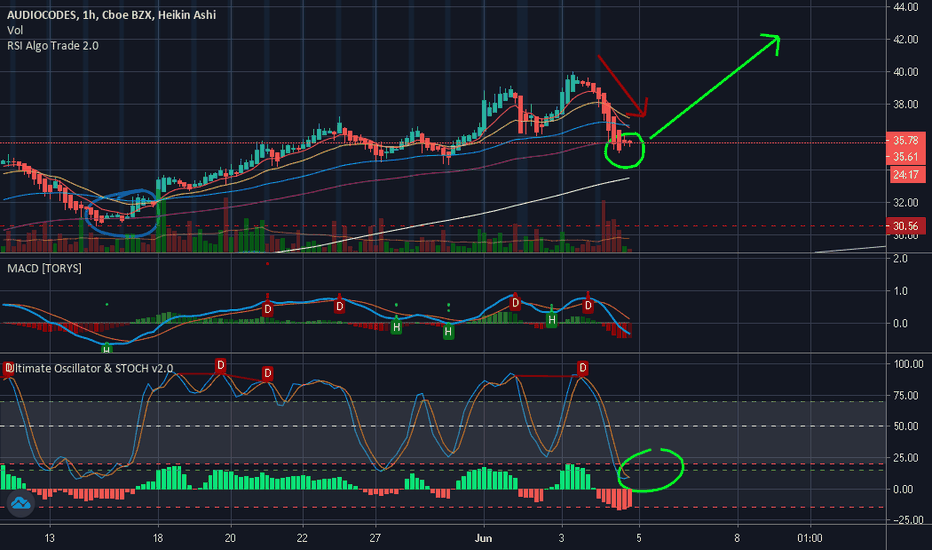This screenshot has width=932, height=550.
Task: Click the 44.00 price axis value
Action: [x=906, y=7]
